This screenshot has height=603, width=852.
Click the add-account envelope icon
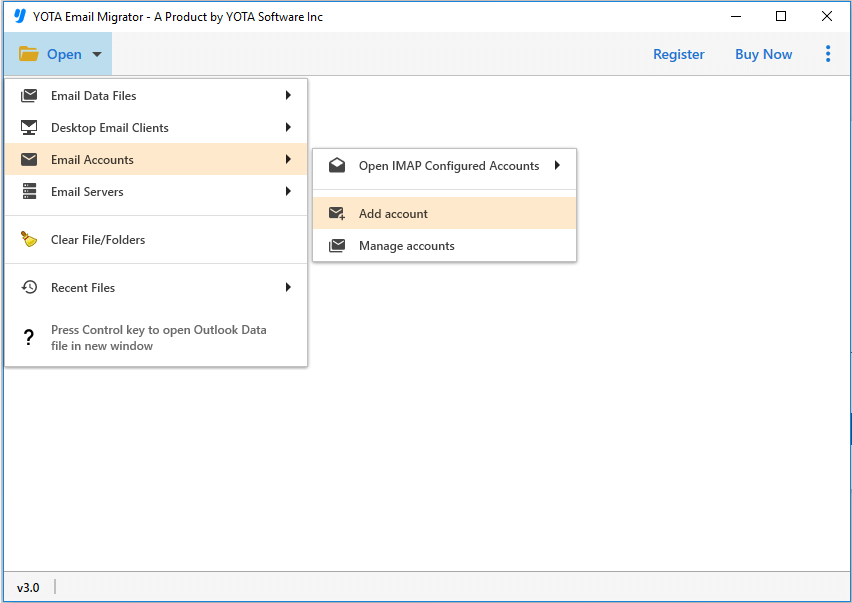337,213
